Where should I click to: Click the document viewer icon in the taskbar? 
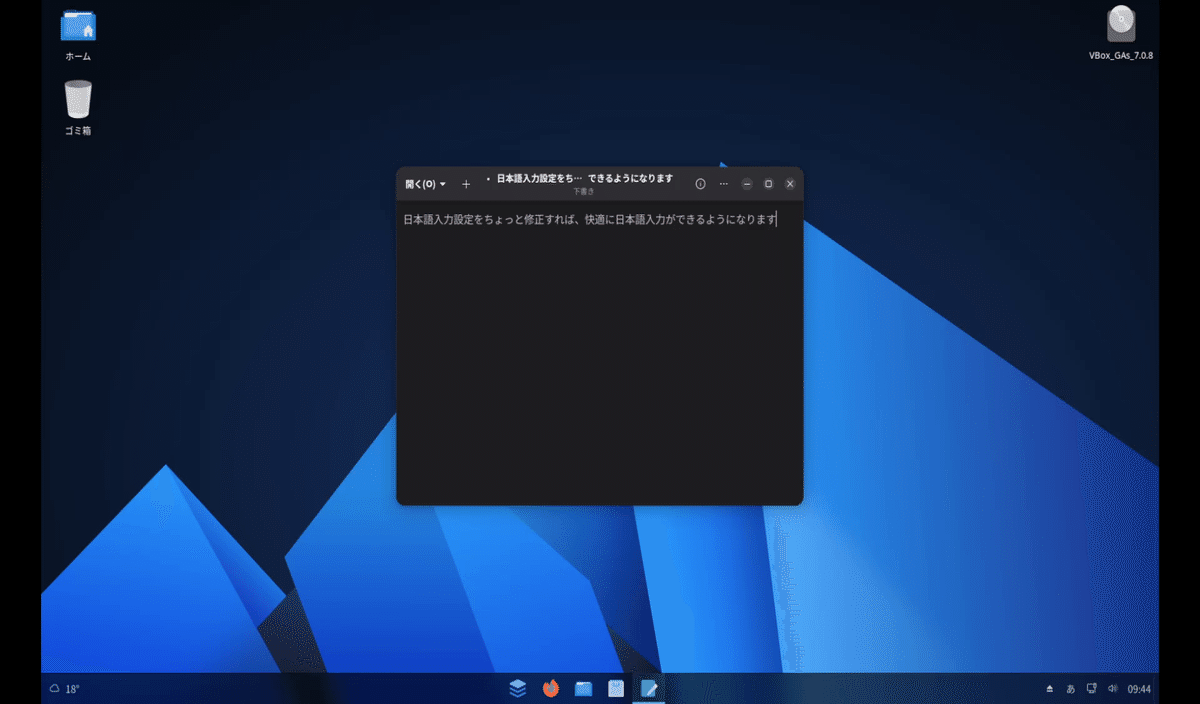[616, 688]
